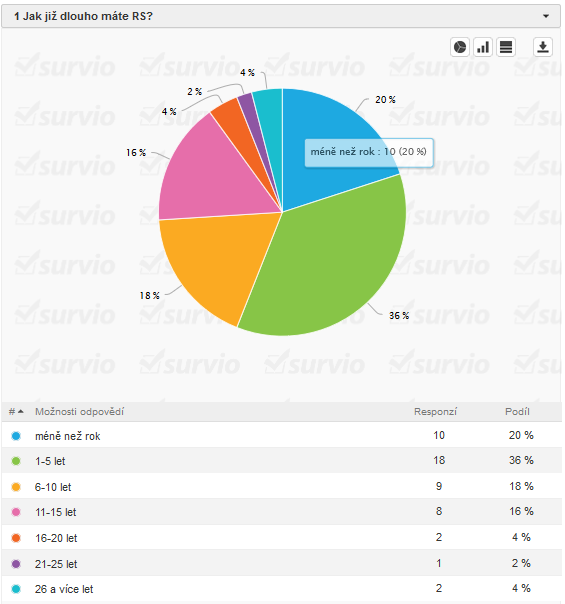The image size is (565, 604).
Task: Download the chart results
Action: point(543,47)
